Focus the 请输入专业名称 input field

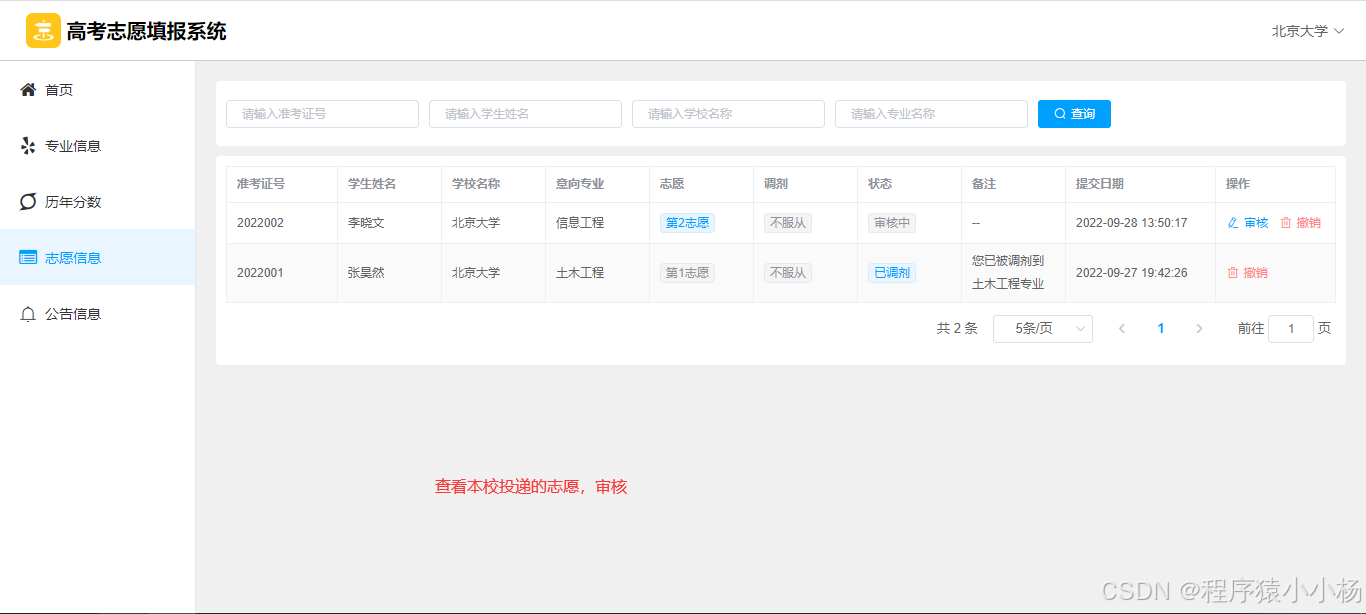[x=931, y=114]
